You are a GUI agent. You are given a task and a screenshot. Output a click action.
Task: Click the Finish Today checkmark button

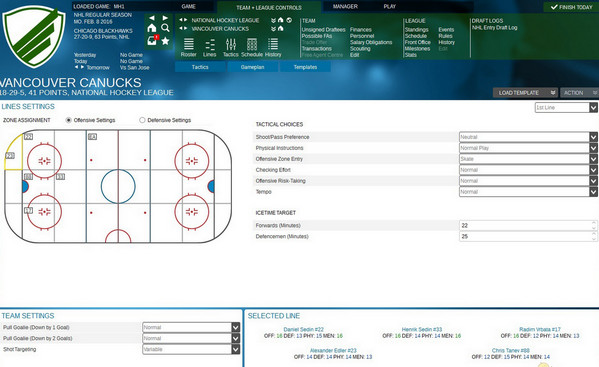(x=571, y=7)
